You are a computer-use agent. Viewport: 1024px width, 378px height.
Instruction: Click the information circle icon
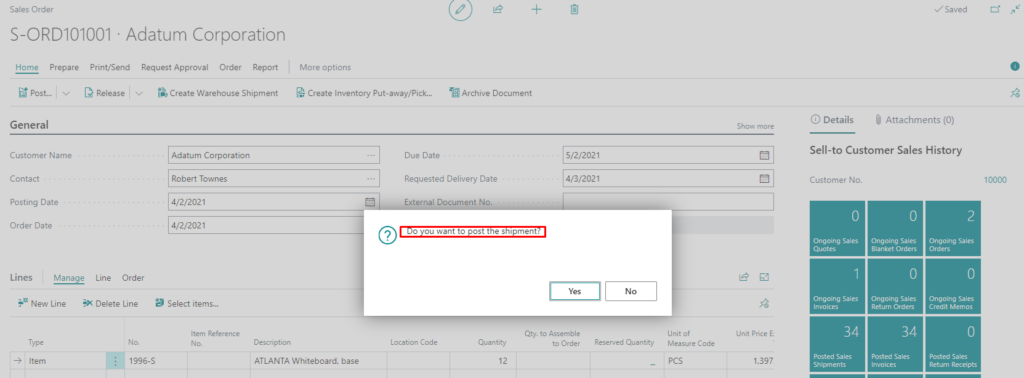[1014, 67]
